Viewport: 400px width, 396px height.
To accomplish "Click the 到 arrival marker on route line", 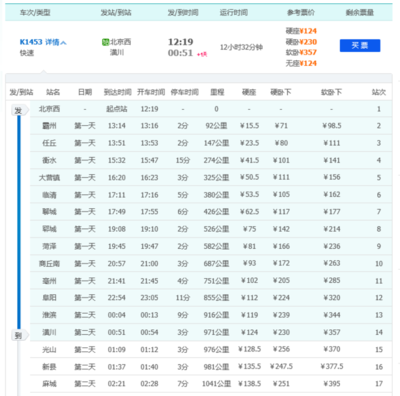I will click(19, 335).
